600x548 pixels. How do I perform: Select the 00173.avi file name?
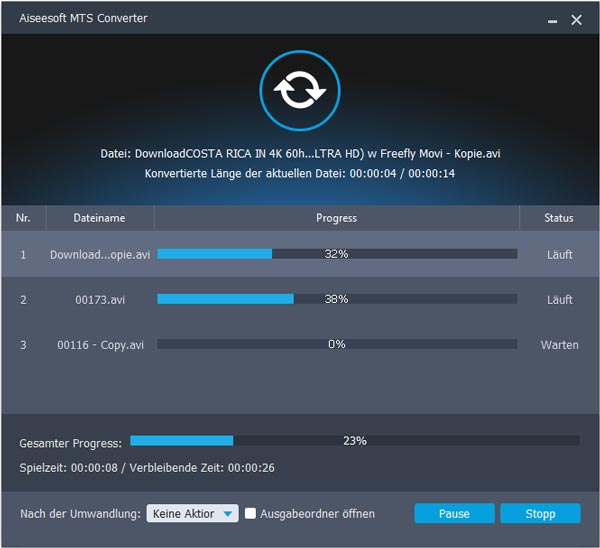point(100,300)
